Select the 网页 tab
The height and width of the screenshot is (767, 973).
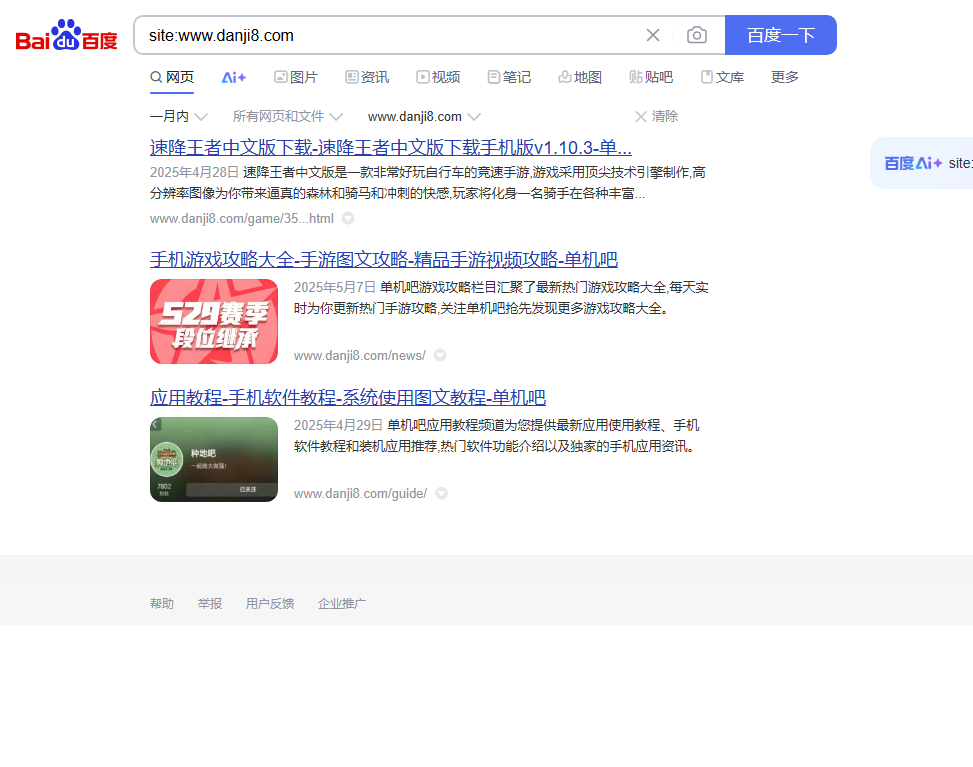pyautogui.click(x=172, y=77)
